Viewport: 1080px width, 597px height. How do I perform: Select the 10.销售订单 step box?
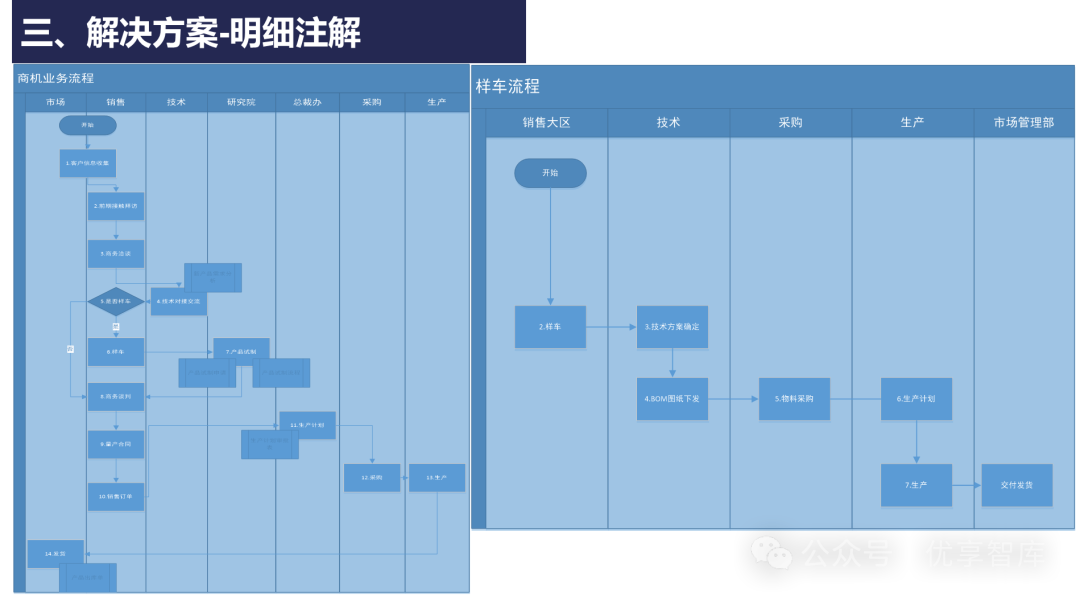click(116, 496)
